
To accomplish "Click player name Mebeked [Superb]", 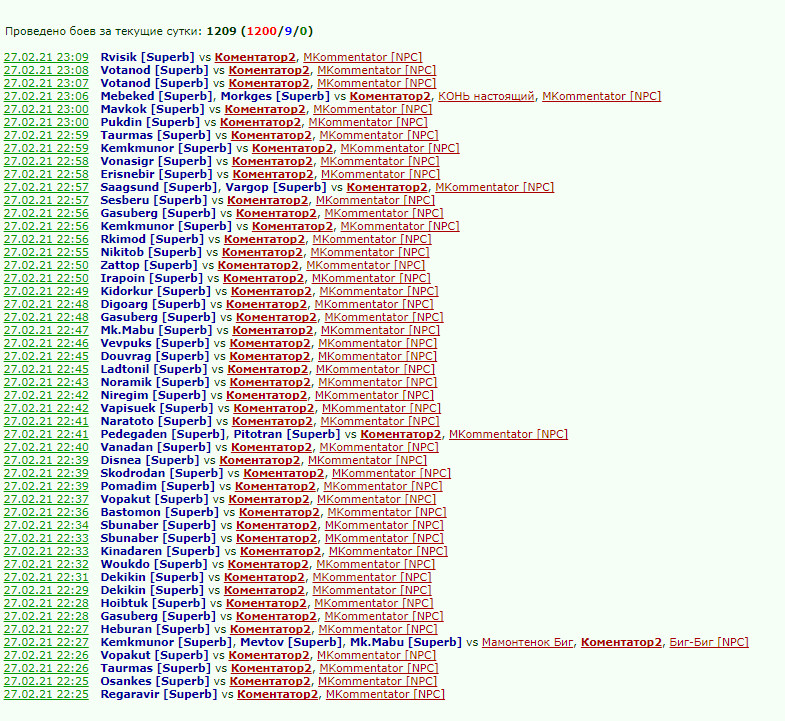I will coord(157,96).
